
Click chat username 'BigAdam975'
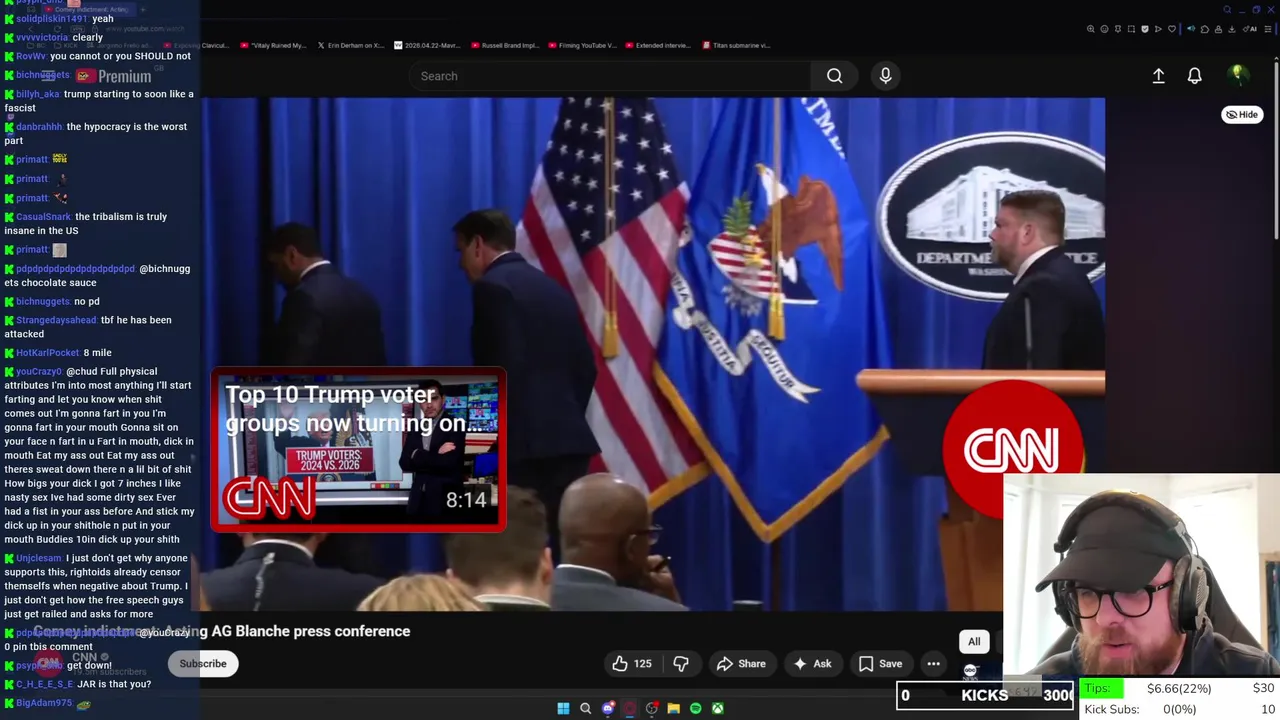(x=44, y=703)
